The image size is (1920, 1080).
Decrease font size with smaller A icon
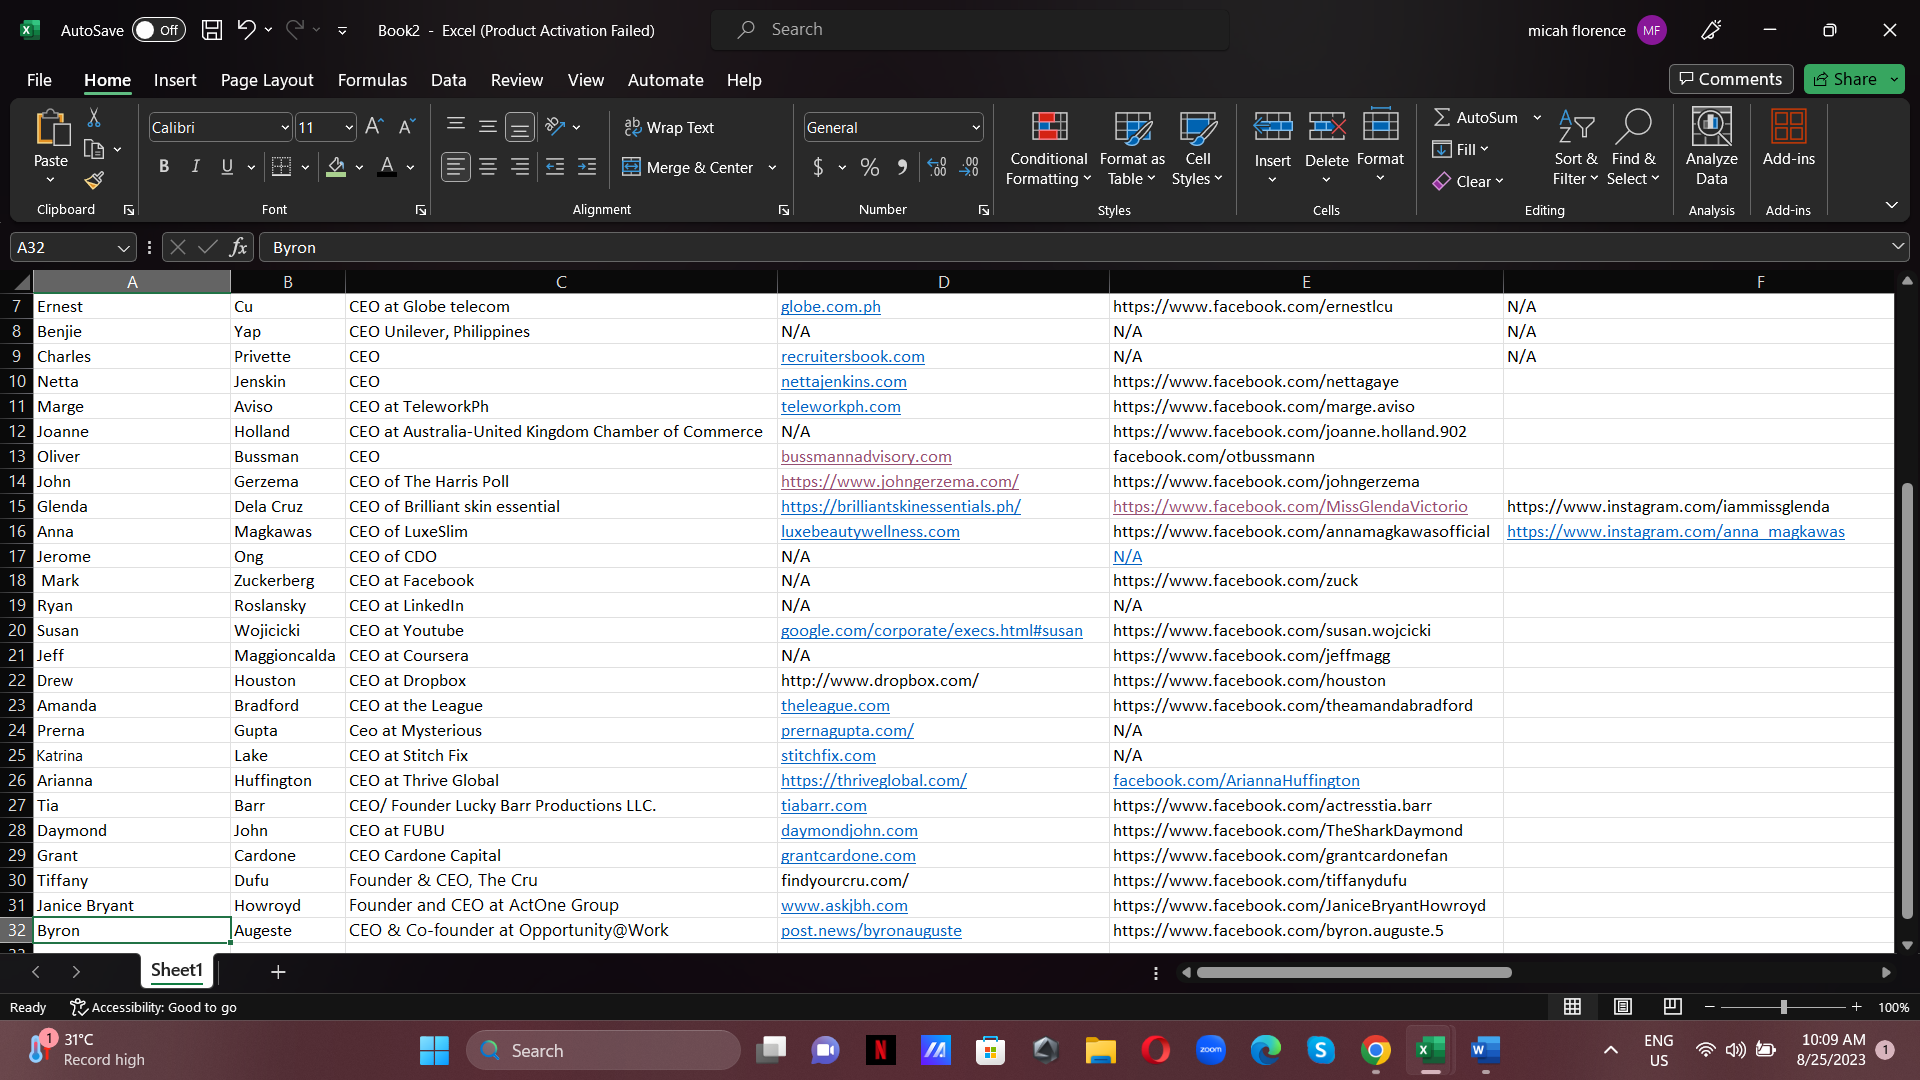[x=406, y=127]
